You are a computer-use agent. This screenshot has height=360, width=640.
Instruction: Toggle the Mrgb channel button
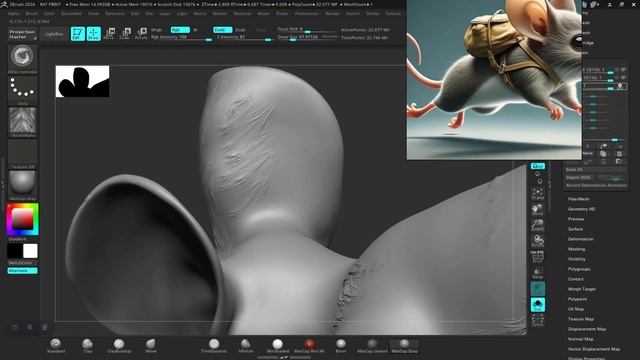[x=156, y=30]
